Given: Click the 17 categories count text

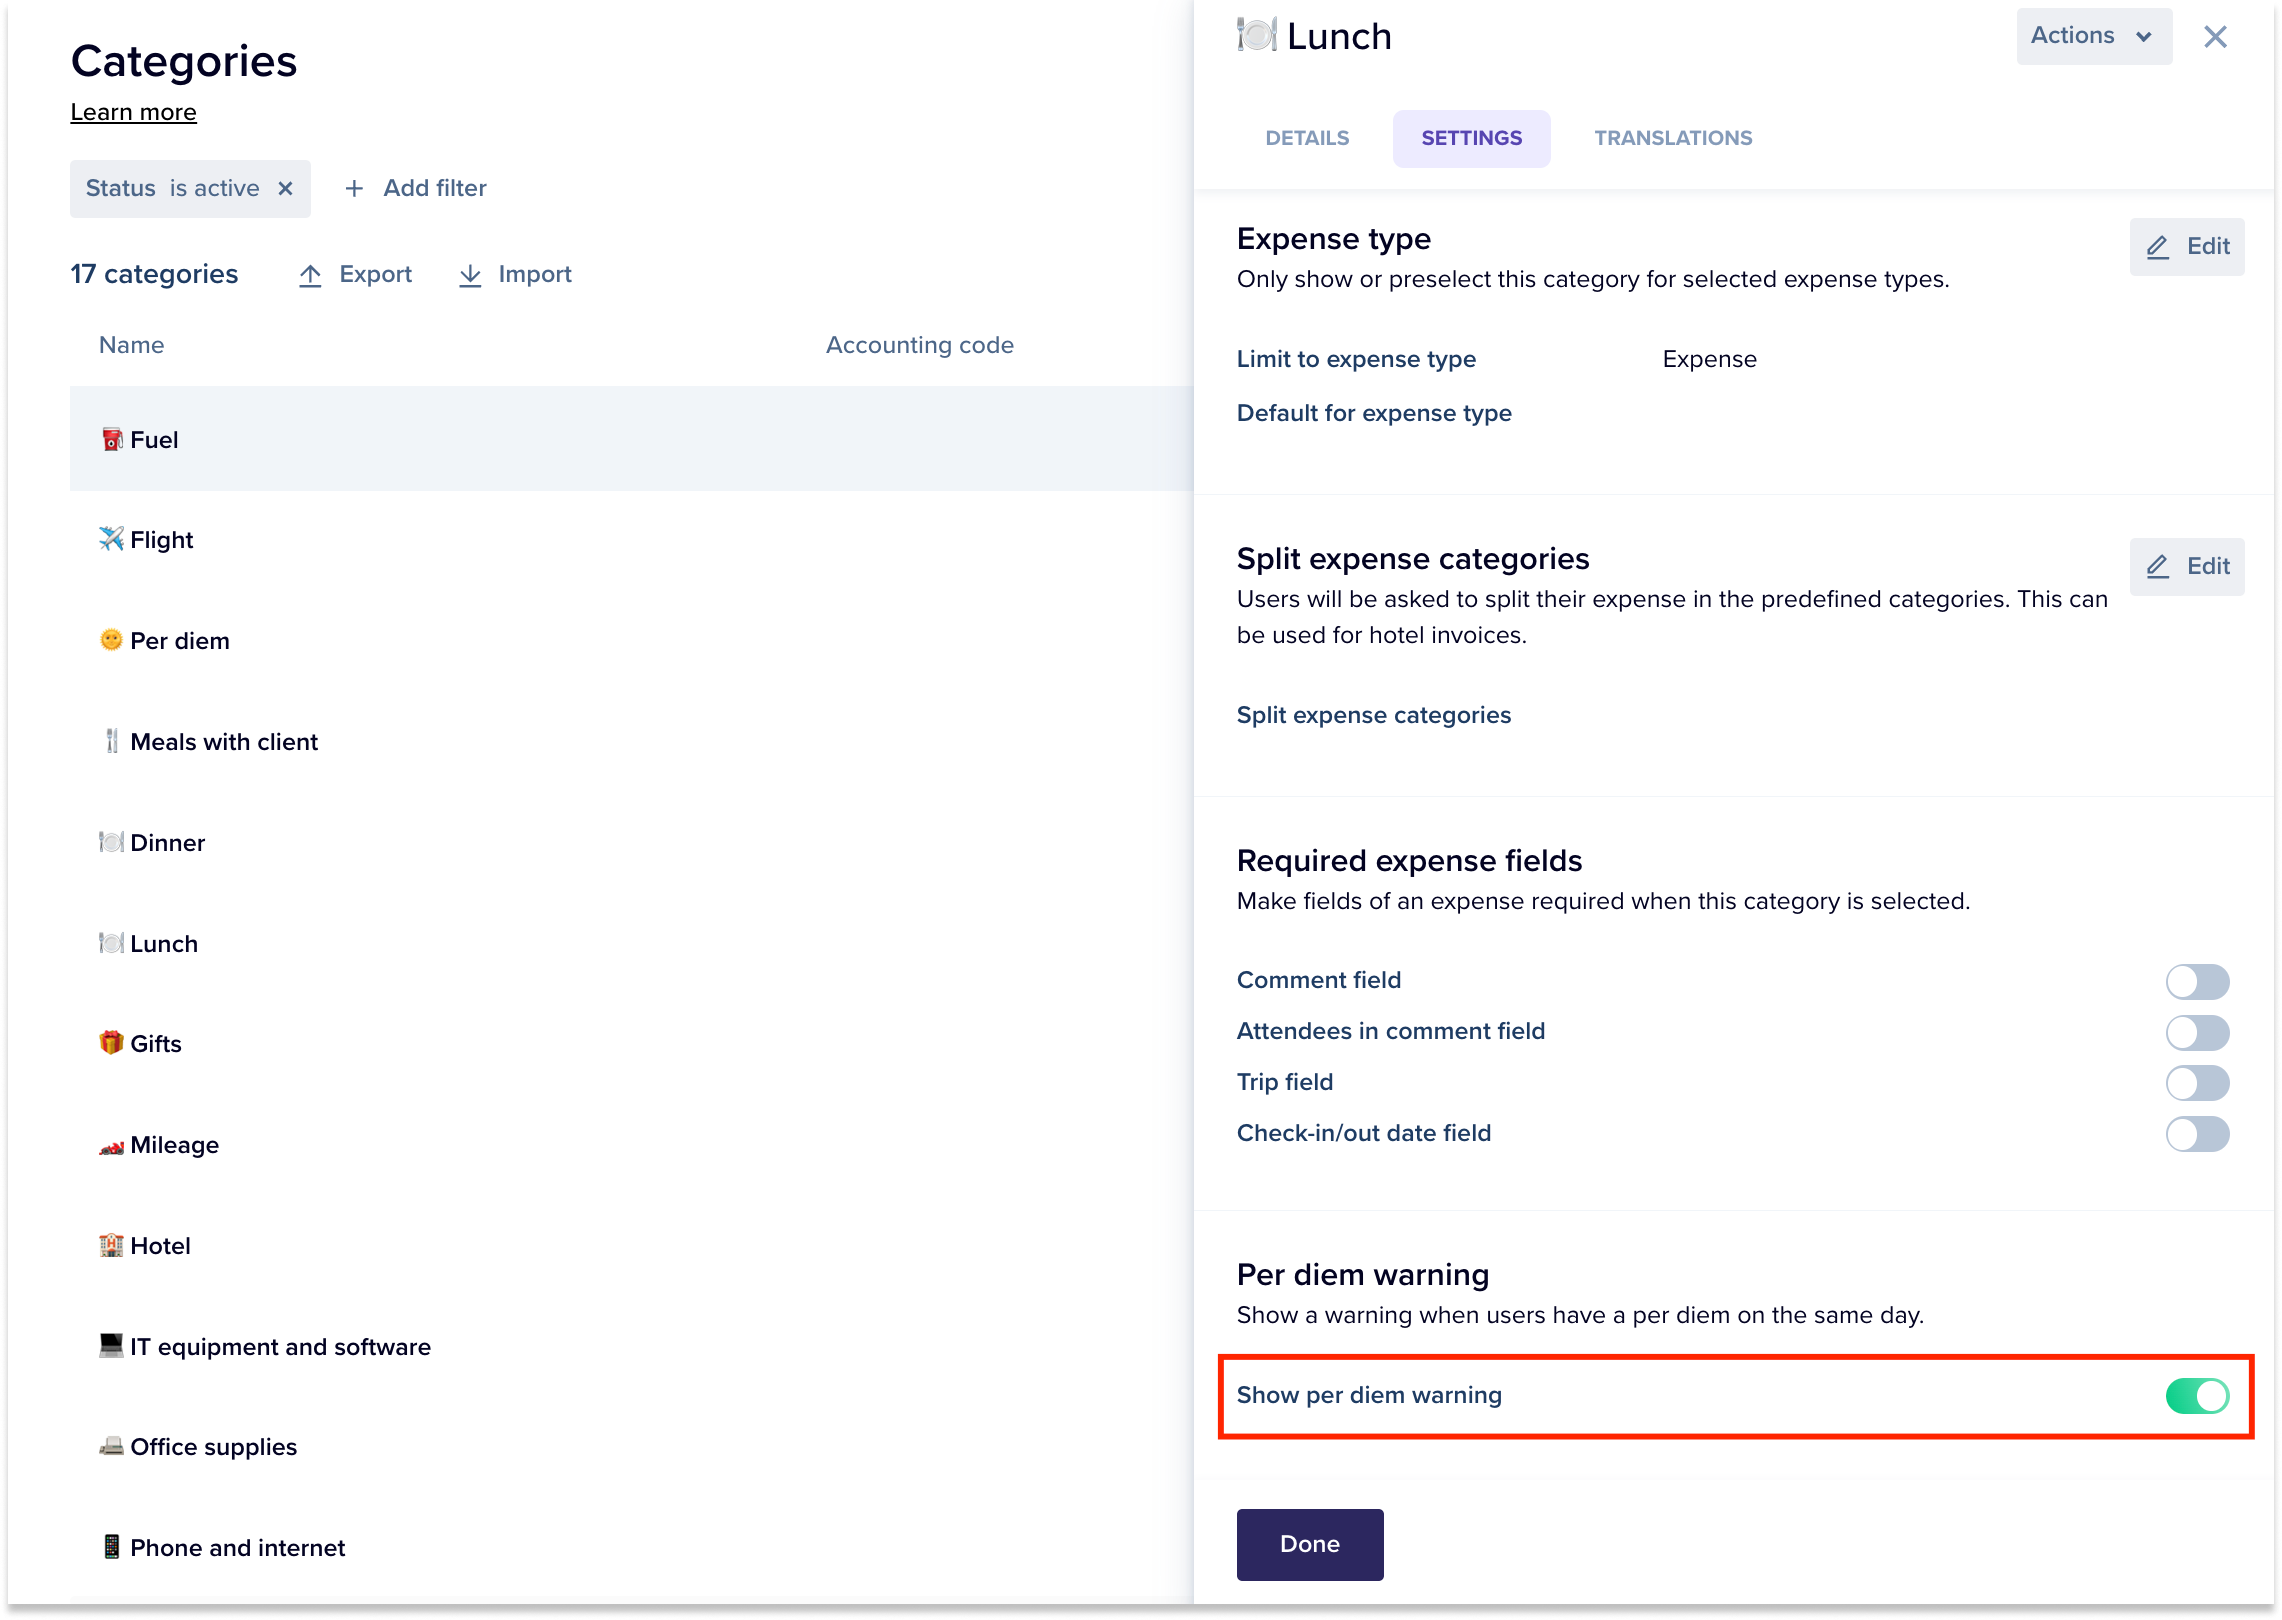Looking at the screenshot, I should (x=154, y=274).
